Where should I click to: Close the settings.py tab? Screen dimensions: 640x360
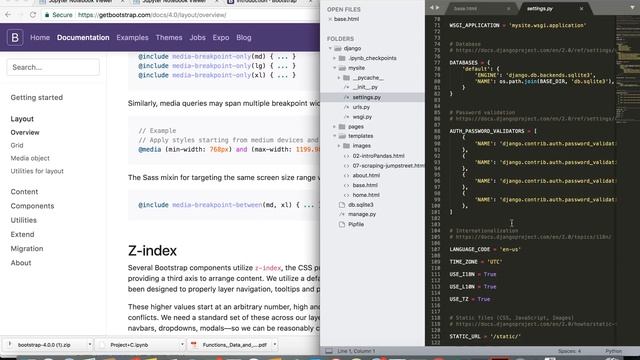(x=582, y=9)
